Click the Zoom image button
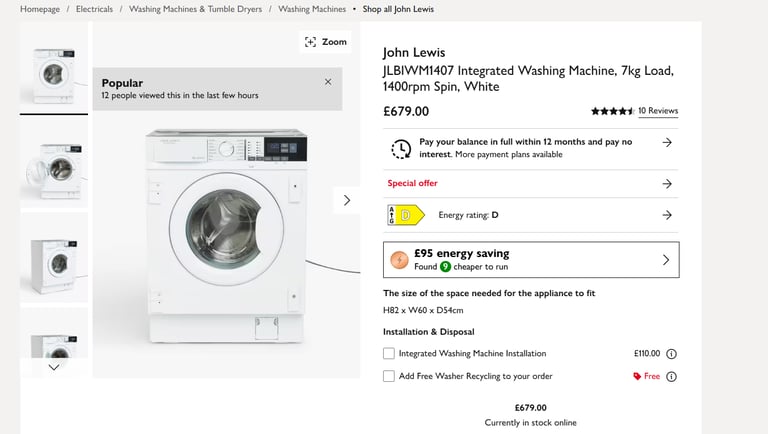 coord(325,42)
